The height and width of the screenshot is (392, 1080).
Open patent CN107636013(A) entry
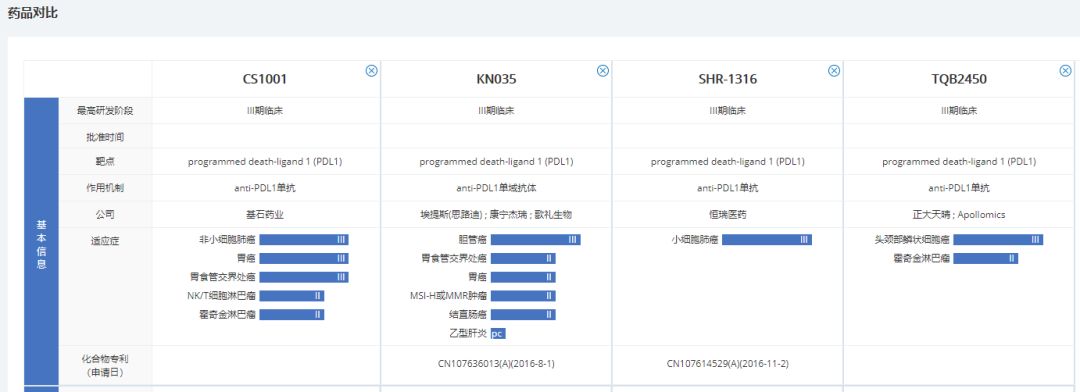click(496, 363)
